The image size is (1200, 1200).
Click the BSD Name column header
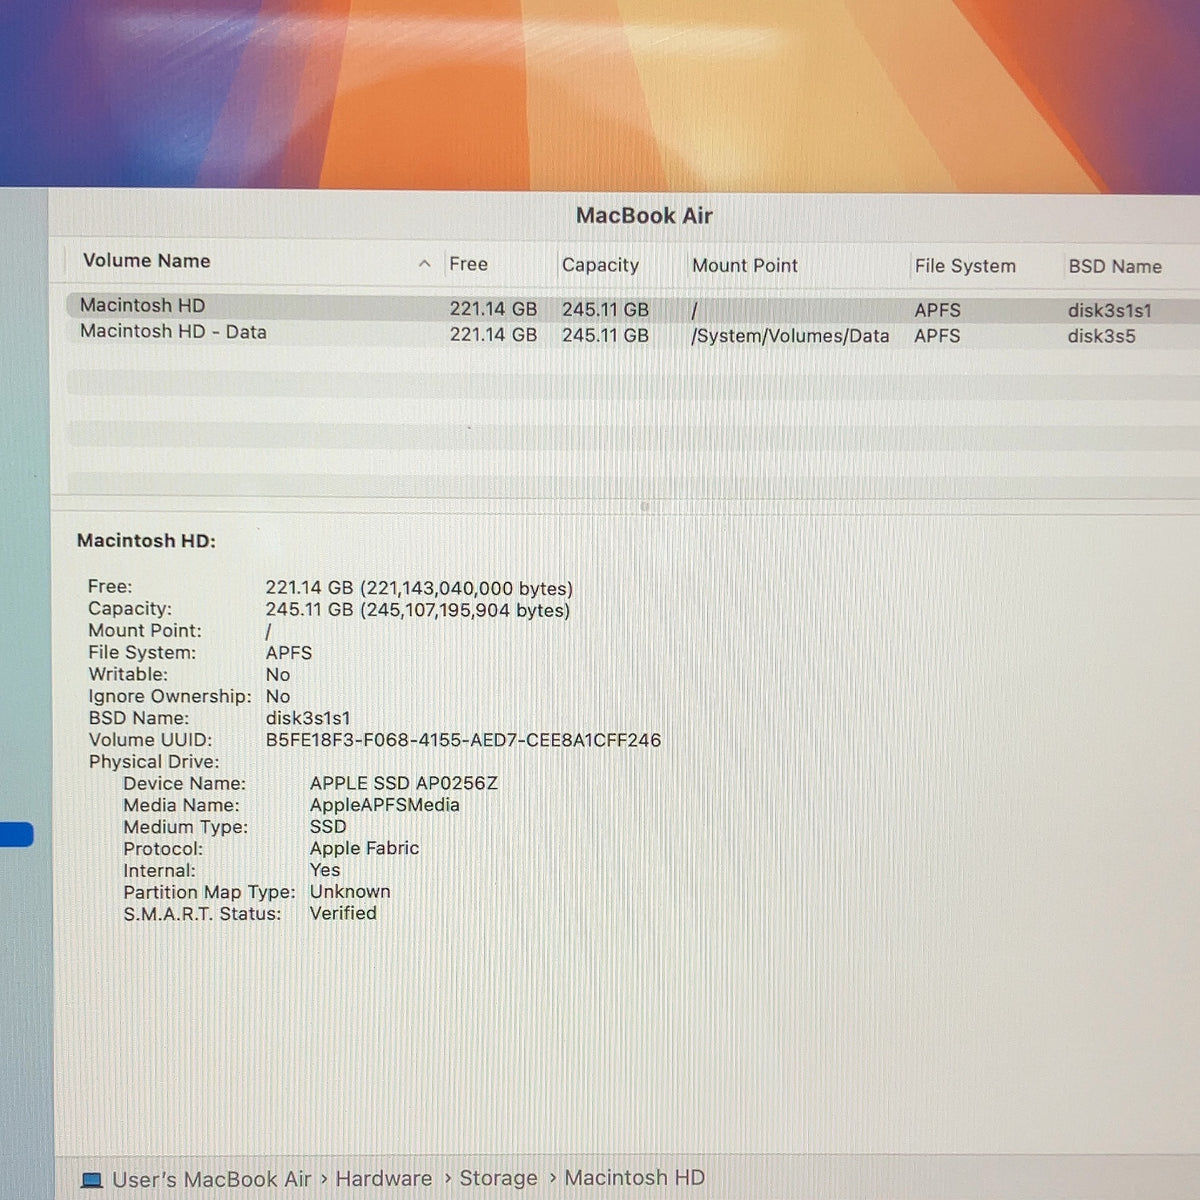pyautogui.click(x=1115, y=267)
